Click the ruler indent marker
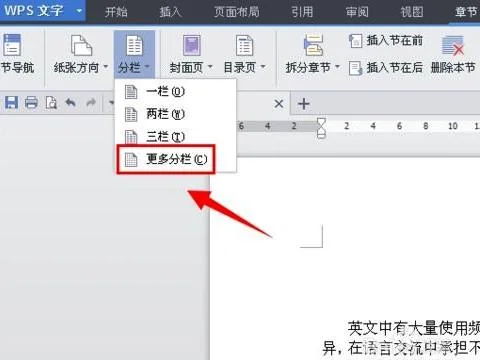Image resolution: width=480 pixels, height=360 pixels. (321, 128)
